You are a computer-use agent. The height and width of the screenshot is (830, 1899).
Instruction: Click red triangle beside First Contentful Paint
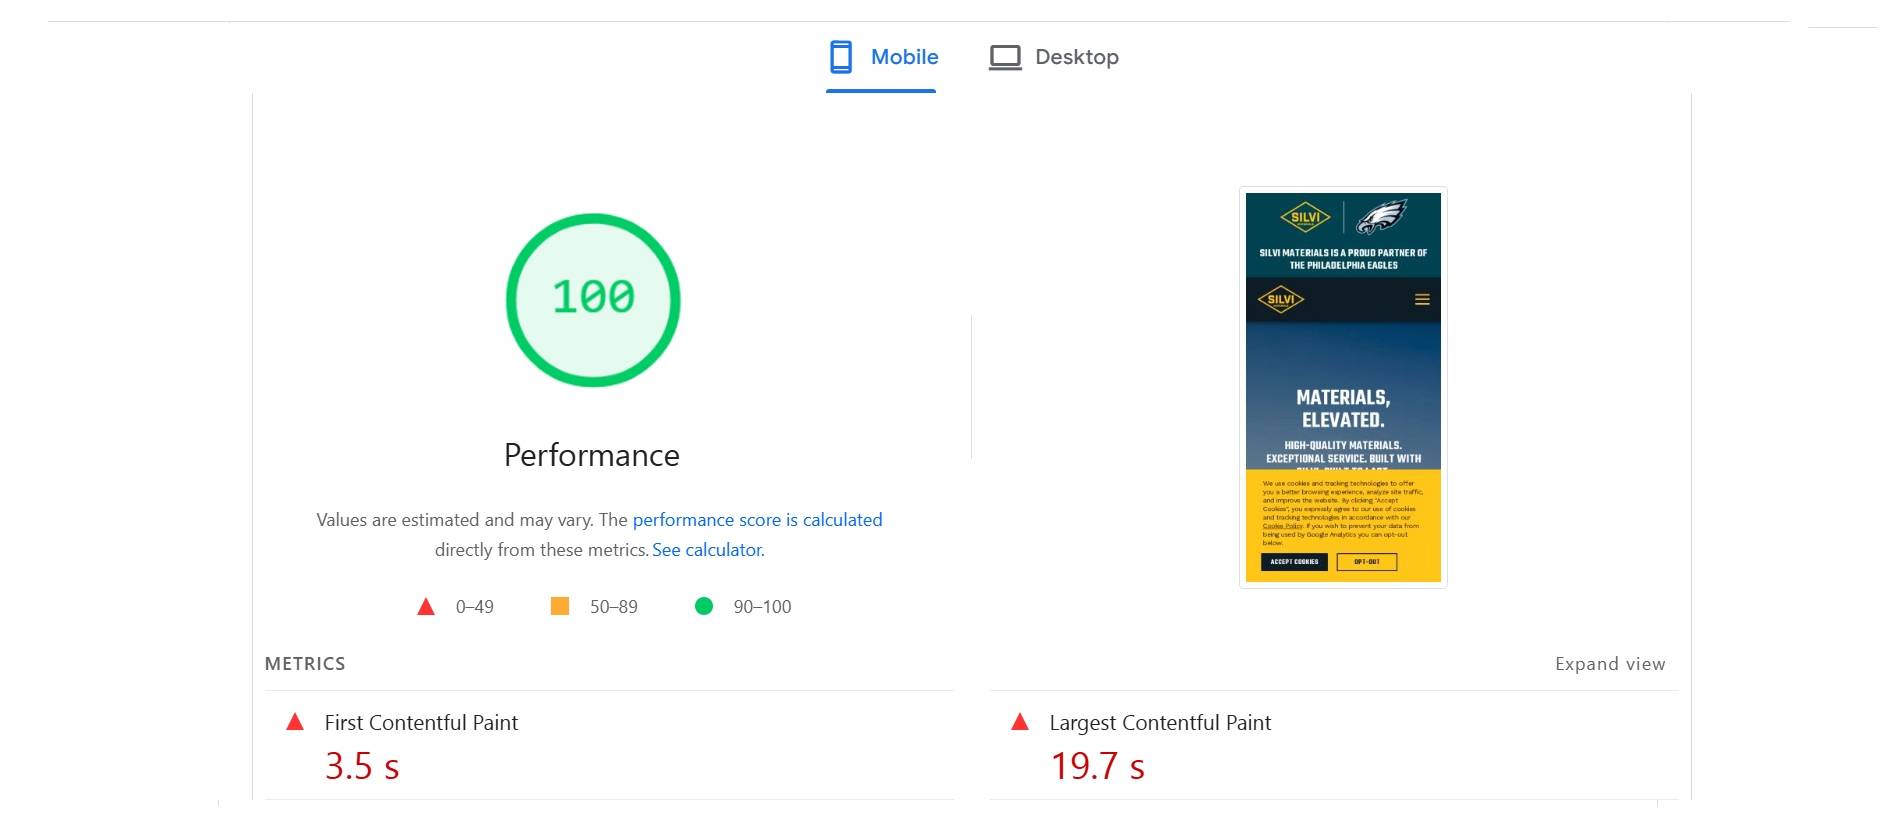pyautogui.click(x=295, y=722)
